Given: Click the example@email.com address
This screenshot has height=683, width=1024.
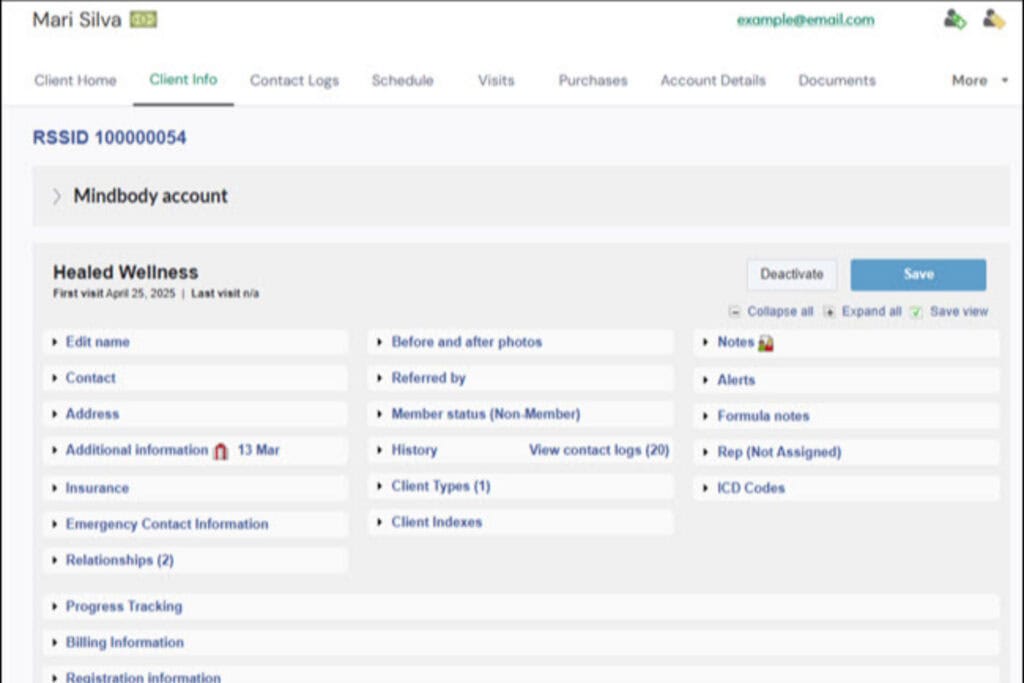Looking at the screenshot, I should click(x=805, y=20).
